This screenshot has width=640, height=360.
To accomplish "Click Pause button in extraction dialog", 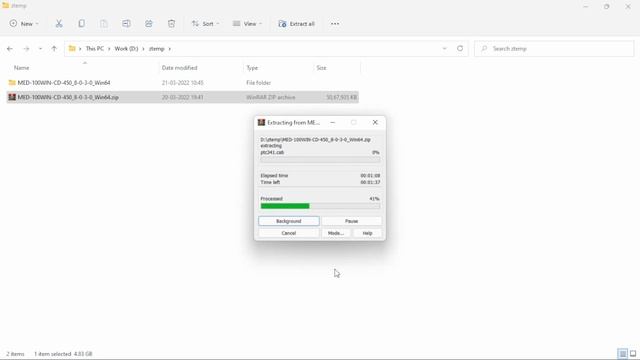I will point(351,221).
